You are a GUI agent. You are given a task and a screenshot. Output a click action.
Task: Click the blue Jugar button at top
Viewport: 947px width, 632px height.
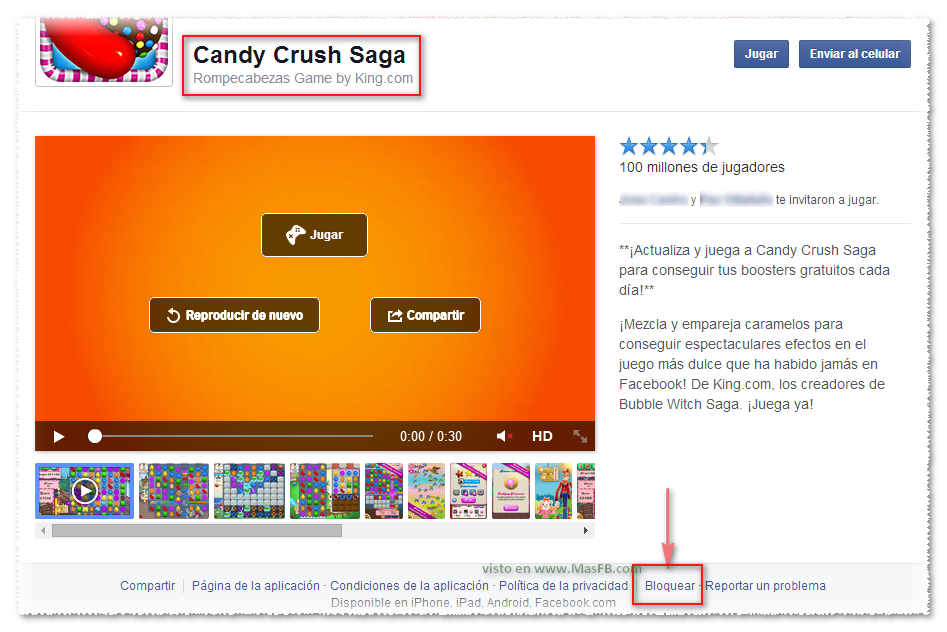[761, 54]
